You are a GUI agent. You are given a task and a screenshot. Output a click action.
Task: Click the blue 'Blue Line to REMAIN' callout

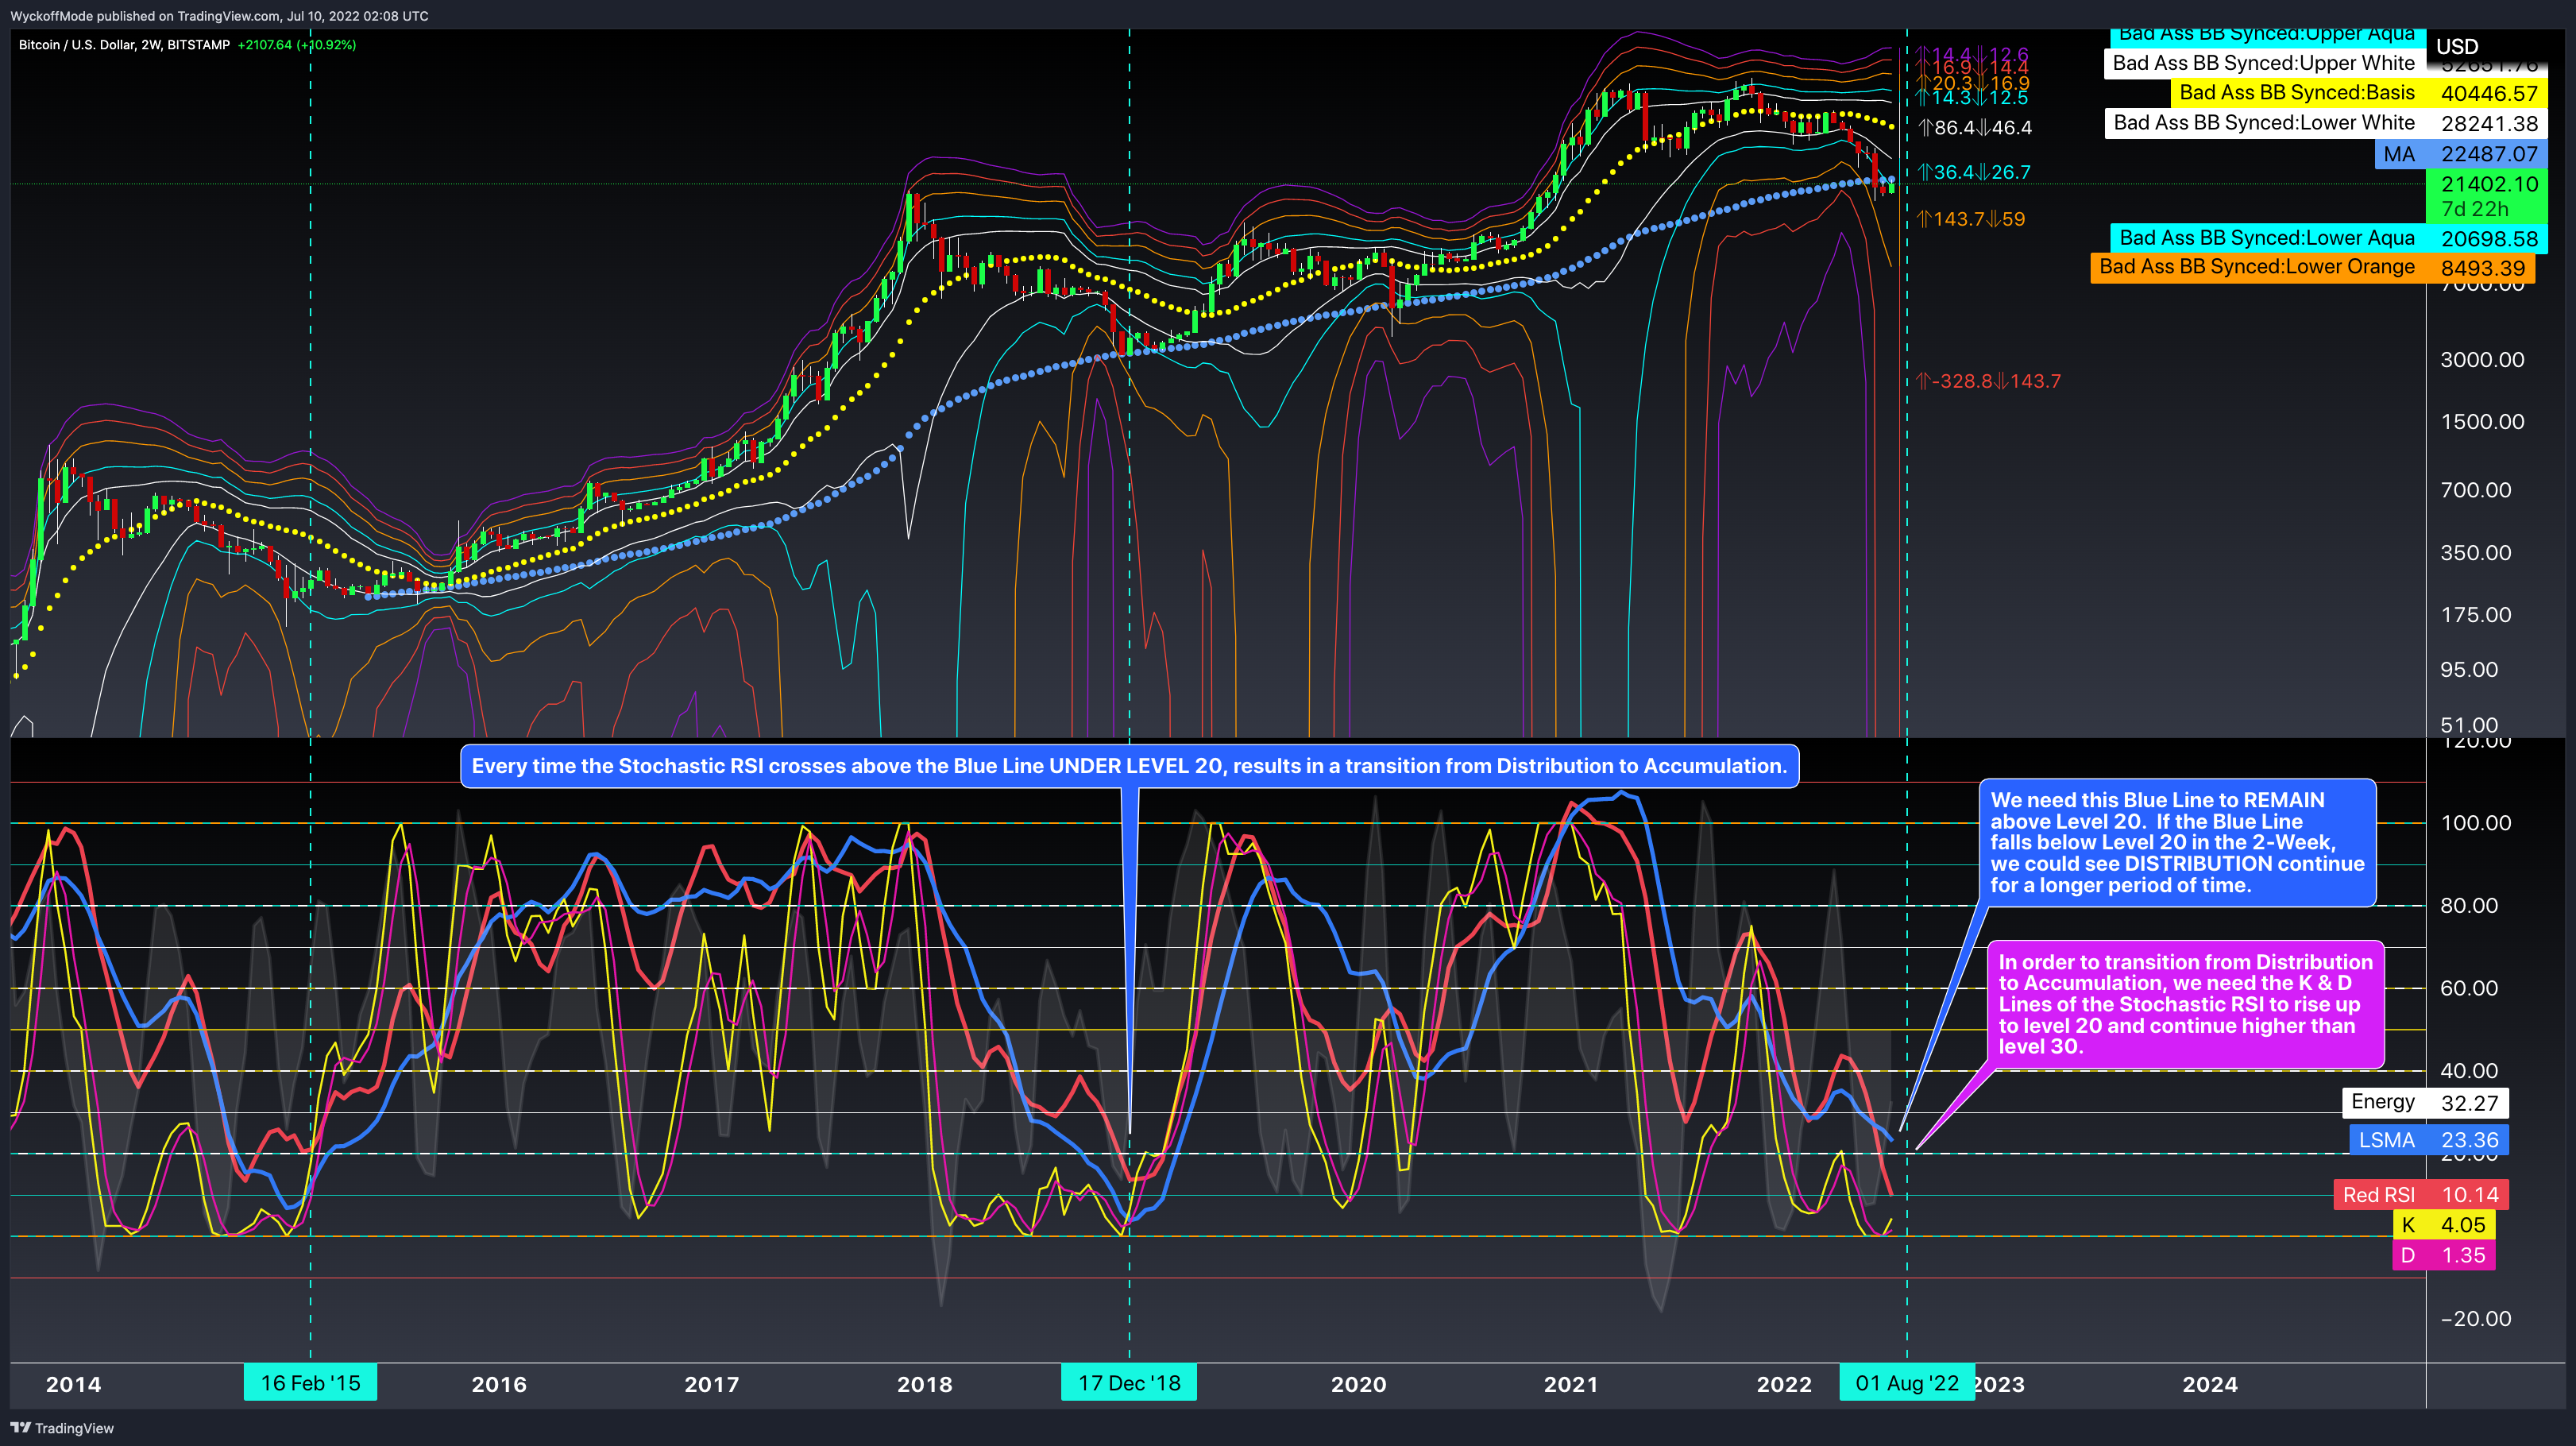click(x=2177, y=842)
